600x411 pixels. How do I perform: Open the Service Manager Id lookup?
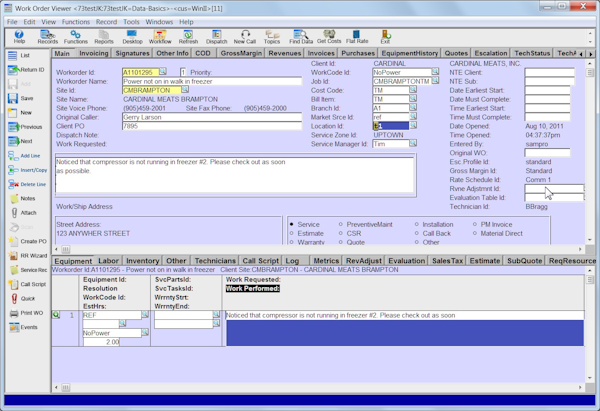413,144
